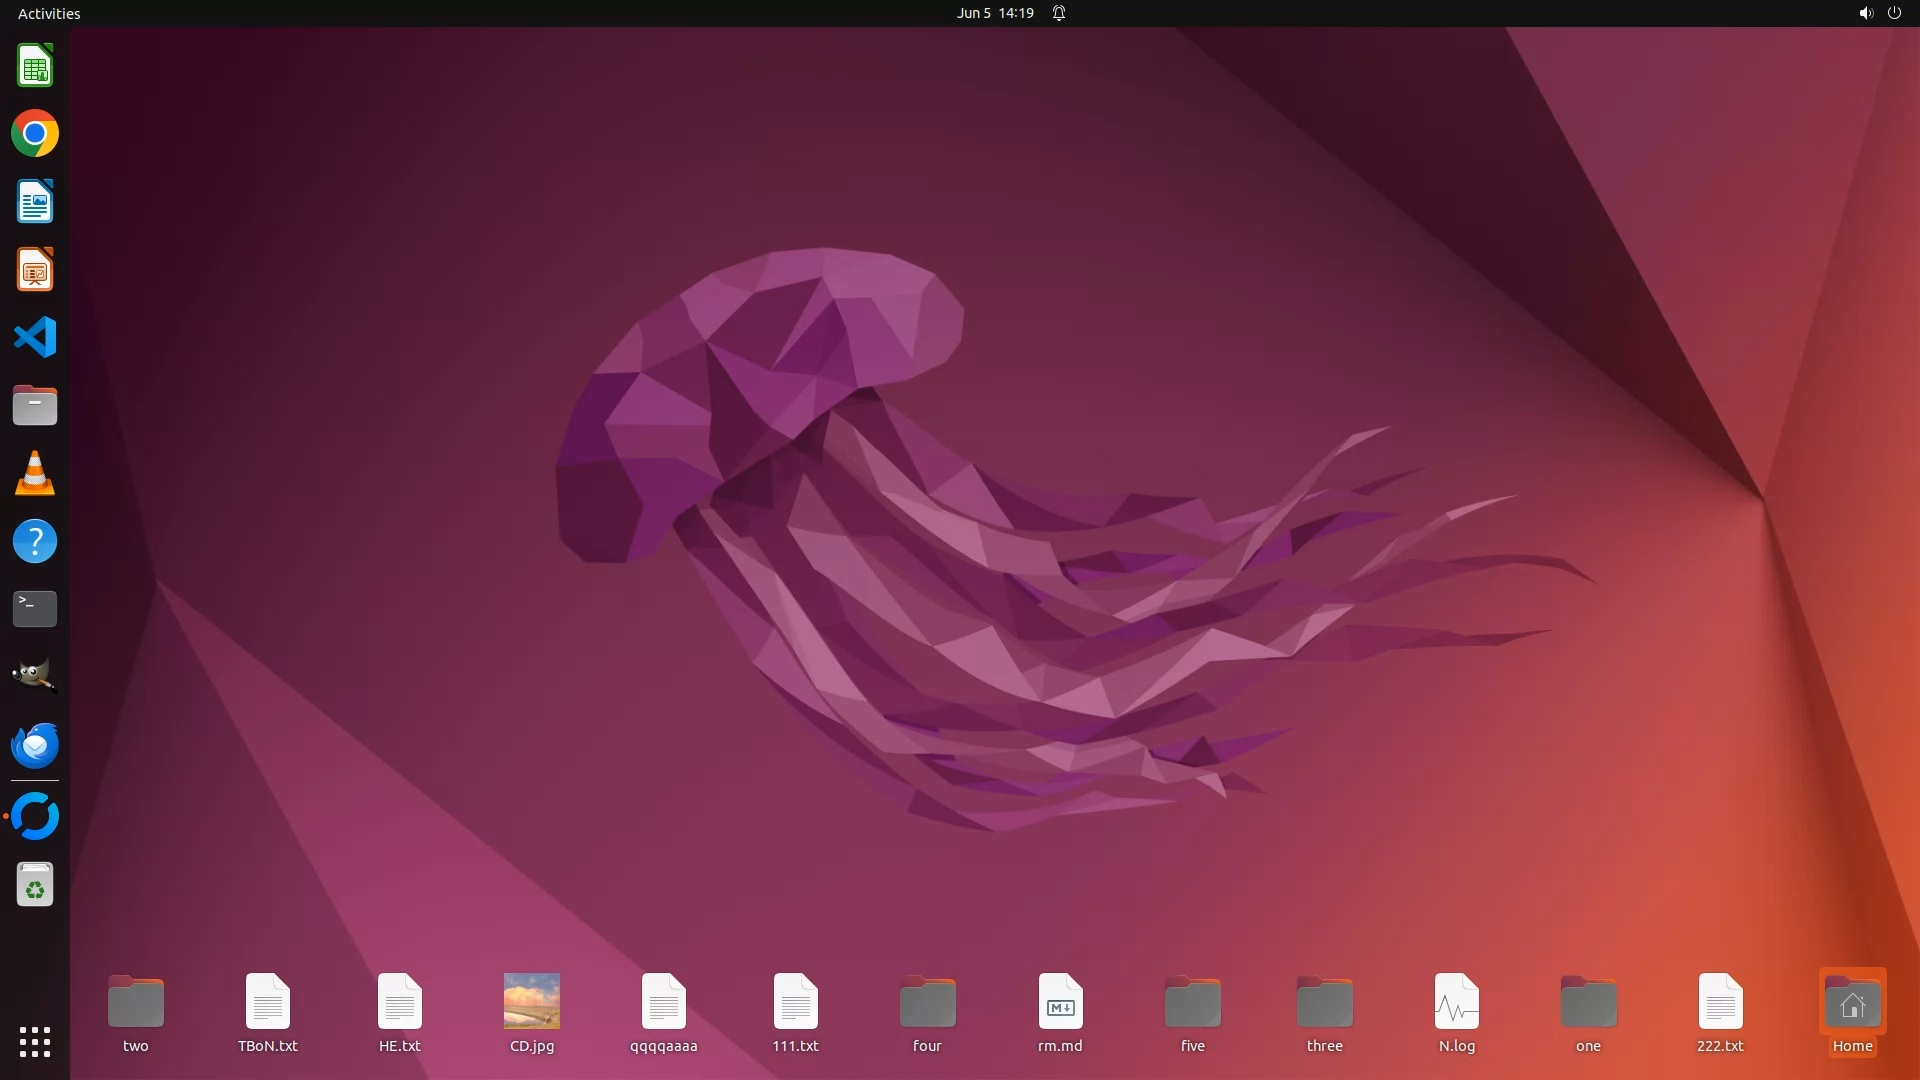Select the Home folder on desktop
The height and width of the screenshot is (1080, 1920).
point(1852,1003)
